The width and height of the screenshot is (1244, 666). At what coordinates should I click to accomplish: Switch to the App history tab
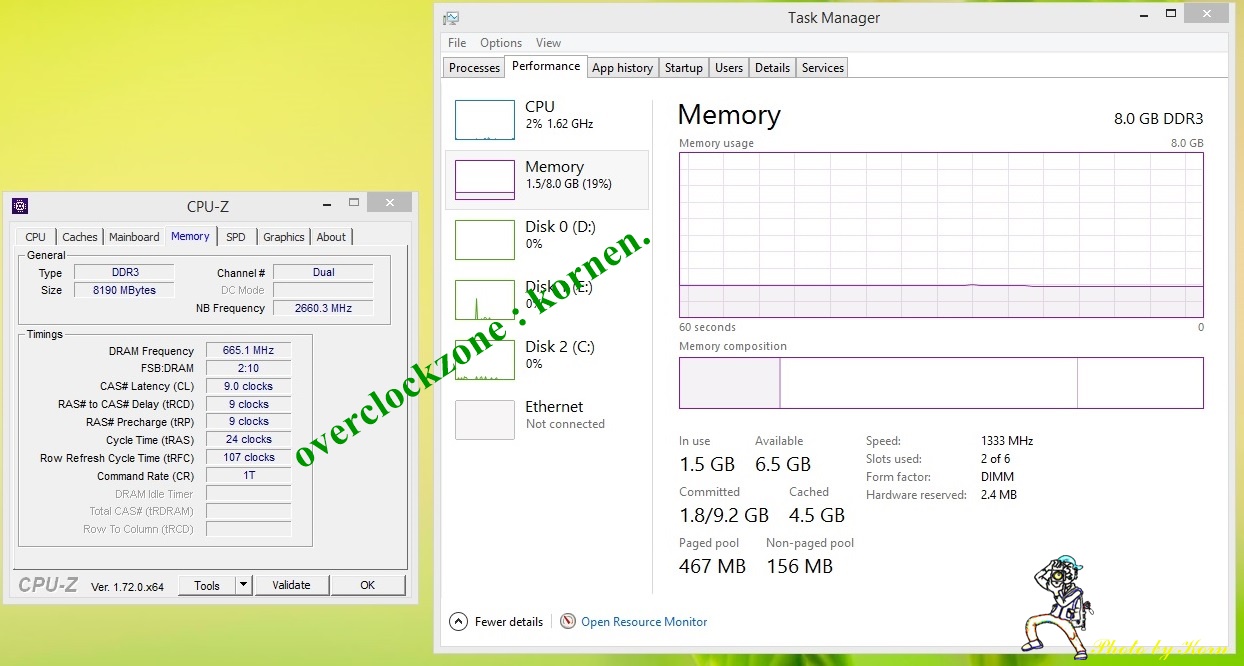pos(622,68)
